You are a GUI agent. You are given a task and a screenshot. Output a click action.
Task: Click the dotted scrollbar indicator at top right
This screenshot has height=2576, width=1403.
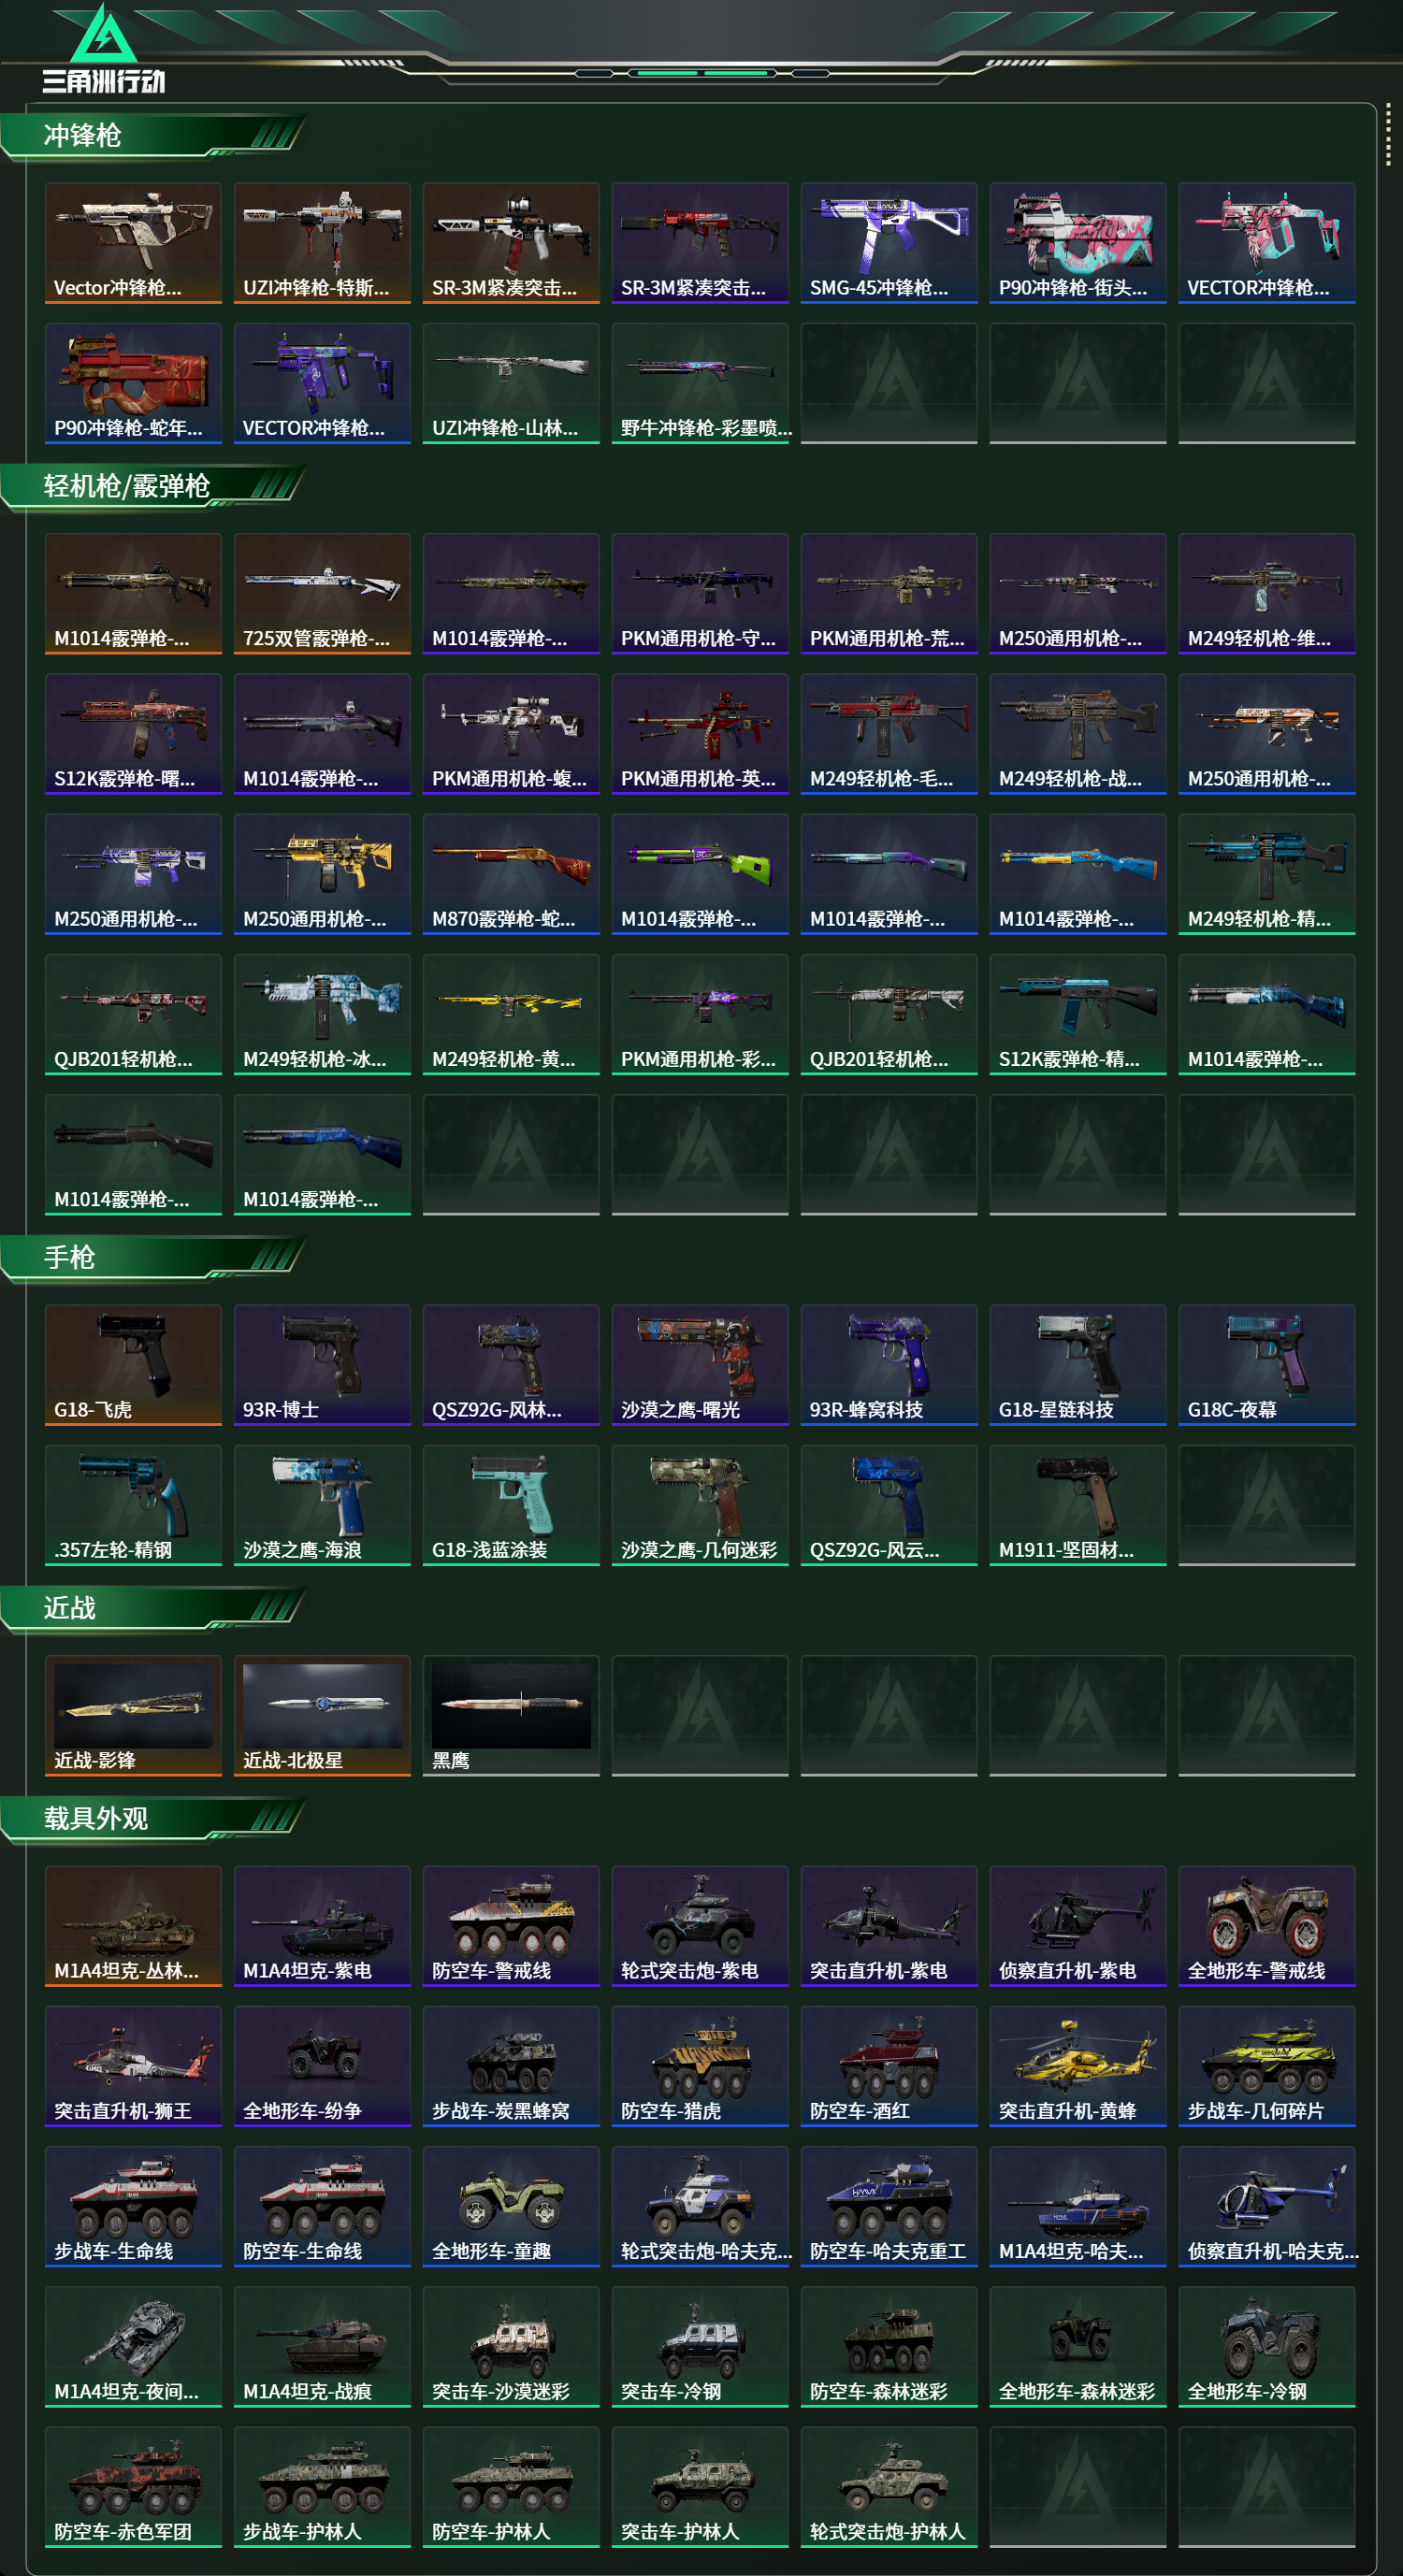click(1388, 134)
